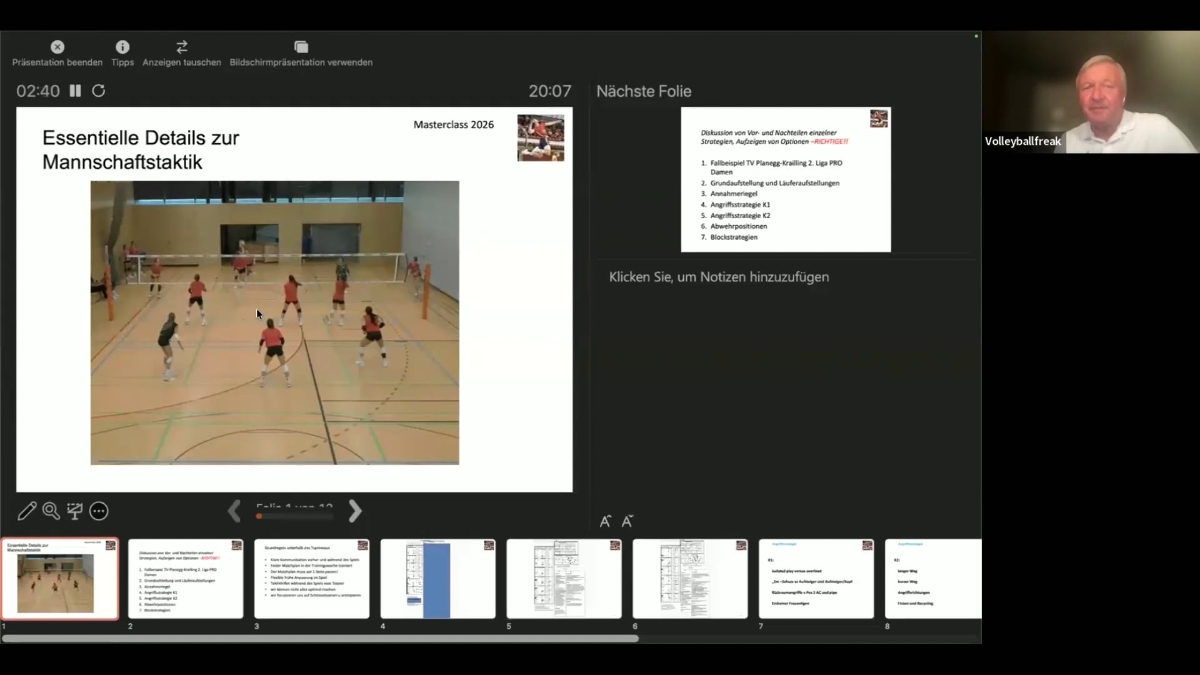
Task: Select slide thumbnail 2 in the filmstrip
Action: pos(186,579)
